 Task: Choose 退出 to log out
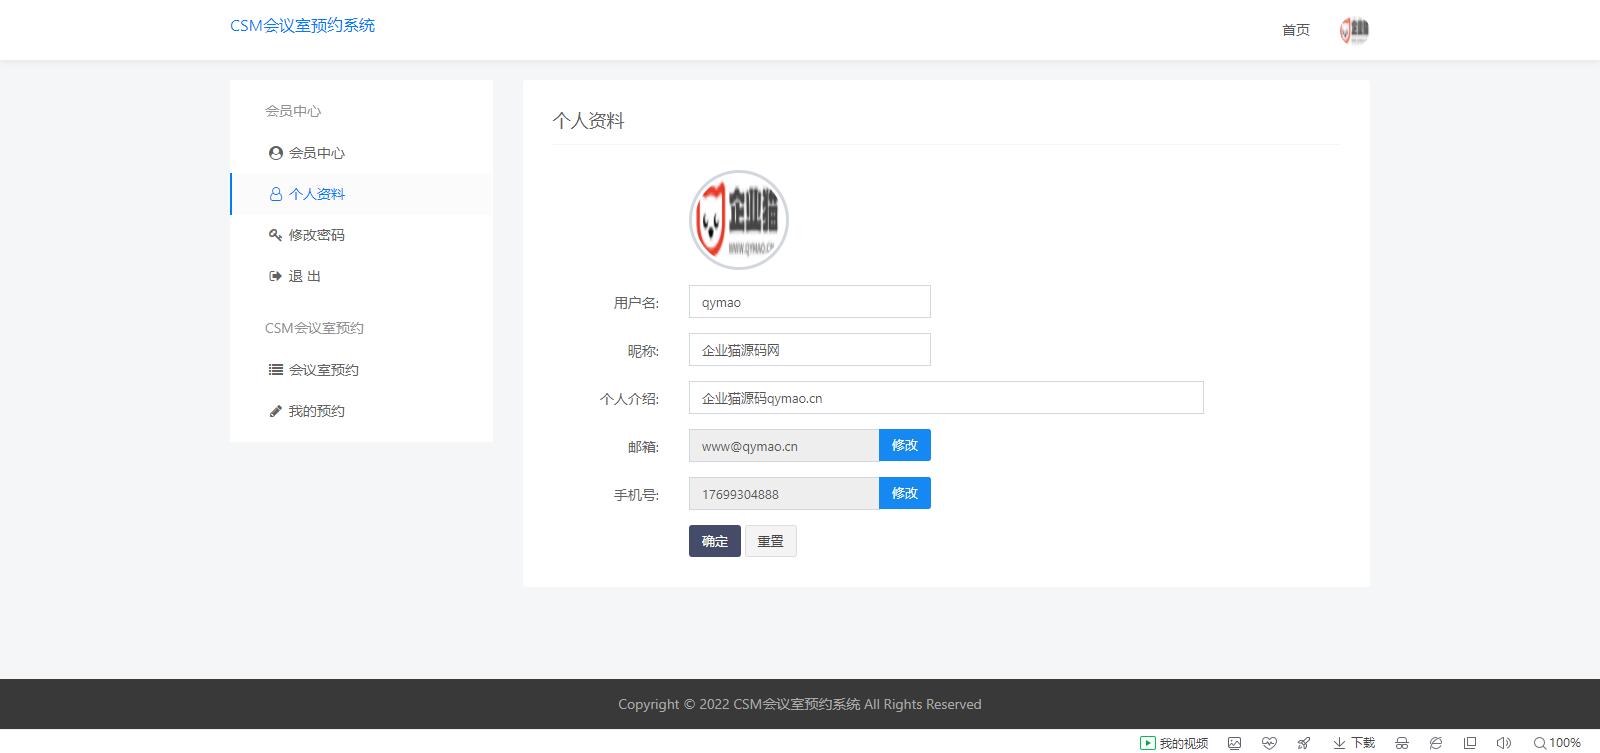coord(361,276)
